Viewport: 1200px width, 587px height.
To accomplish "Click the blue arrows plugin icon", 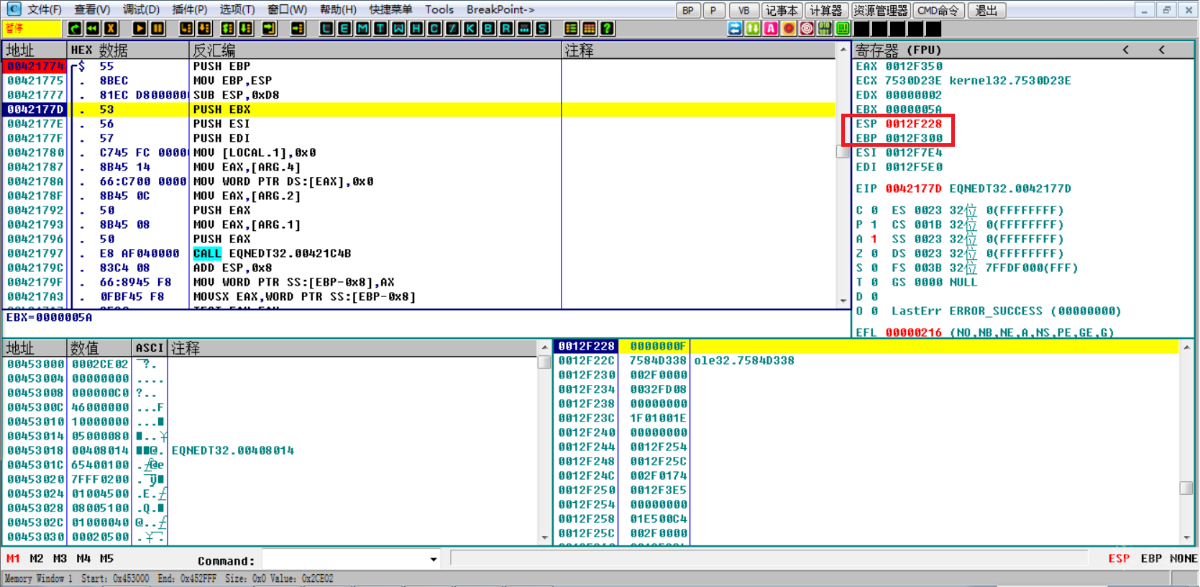I will click(x=735, y=28).
